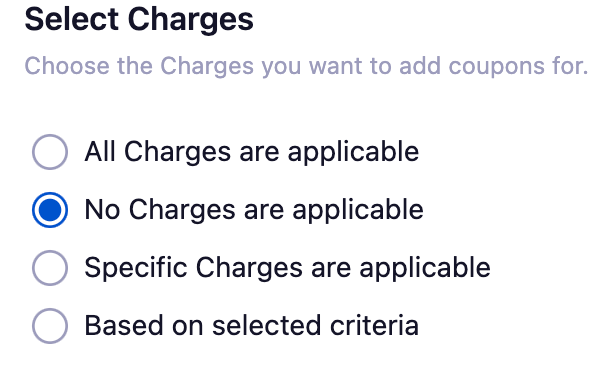Click the 'Choose the Charges you want' description

tap(306, 66)
